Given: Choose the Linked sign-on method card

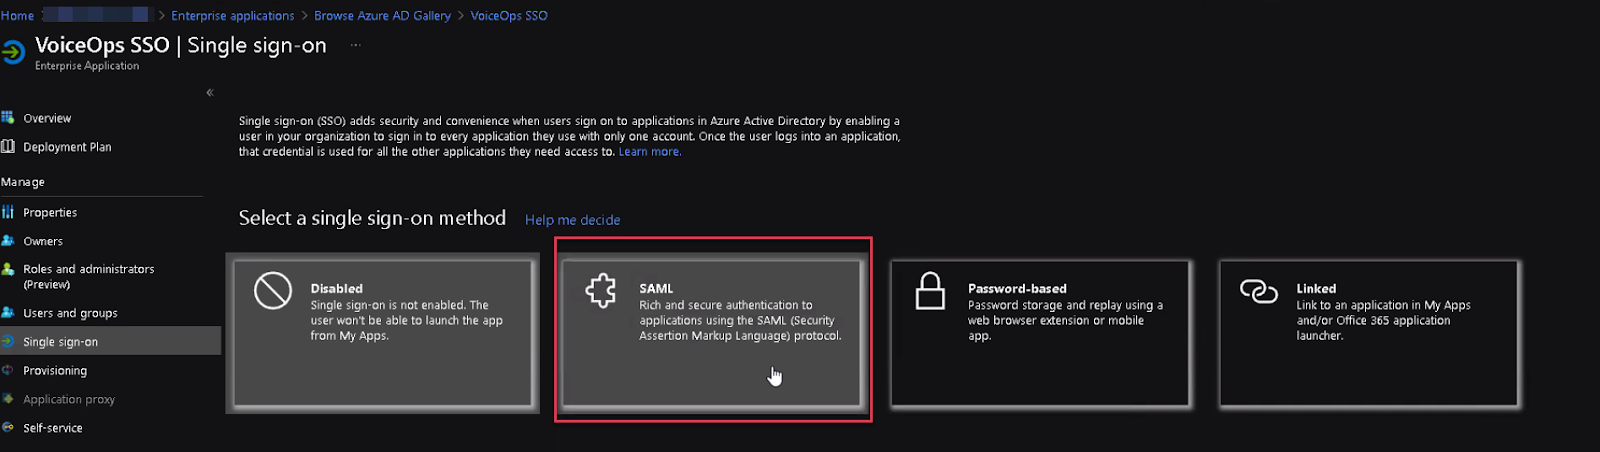Looking at the screenshot, I should click(1369, 333).
